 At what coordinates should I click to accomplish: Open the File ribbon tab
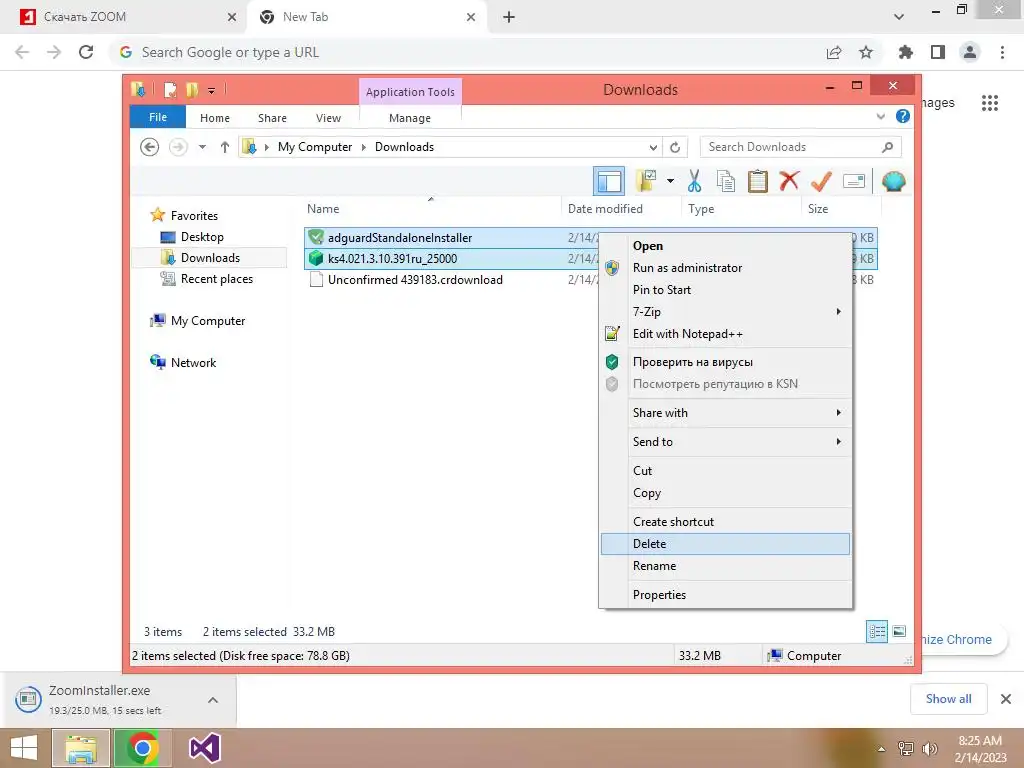tap(158, 117)
